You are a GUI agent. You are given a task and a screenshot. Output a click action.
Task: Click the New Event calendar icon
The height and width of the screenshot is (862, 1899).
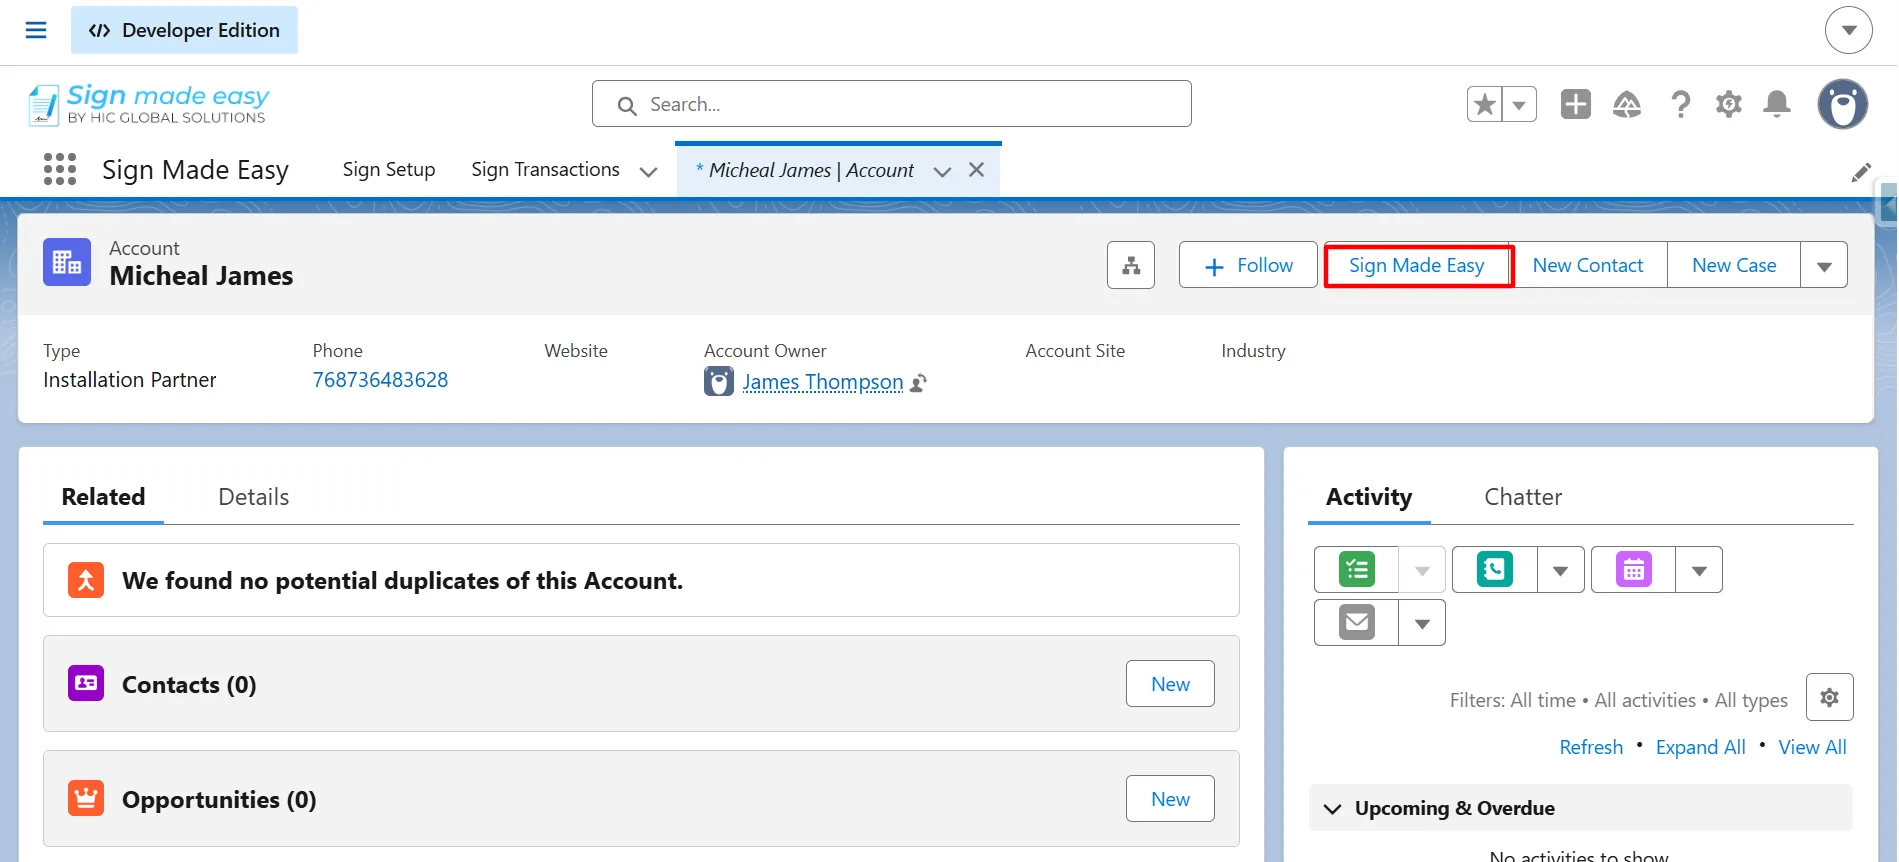pyautogui.click(x=1634, y=570)
